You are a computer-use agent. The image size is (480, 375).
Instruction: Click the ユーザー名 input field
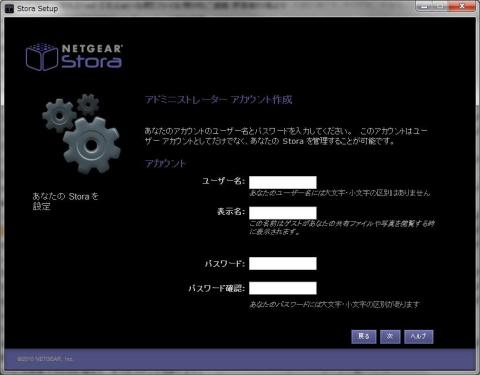coord(283,182)
